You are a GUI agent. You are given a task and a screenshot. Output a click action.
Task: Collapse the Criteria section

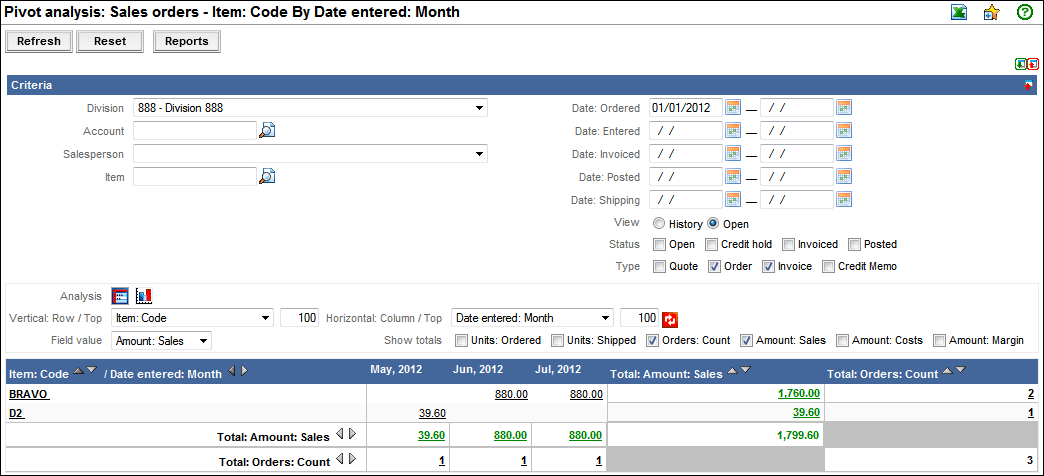pos(1027,86)
